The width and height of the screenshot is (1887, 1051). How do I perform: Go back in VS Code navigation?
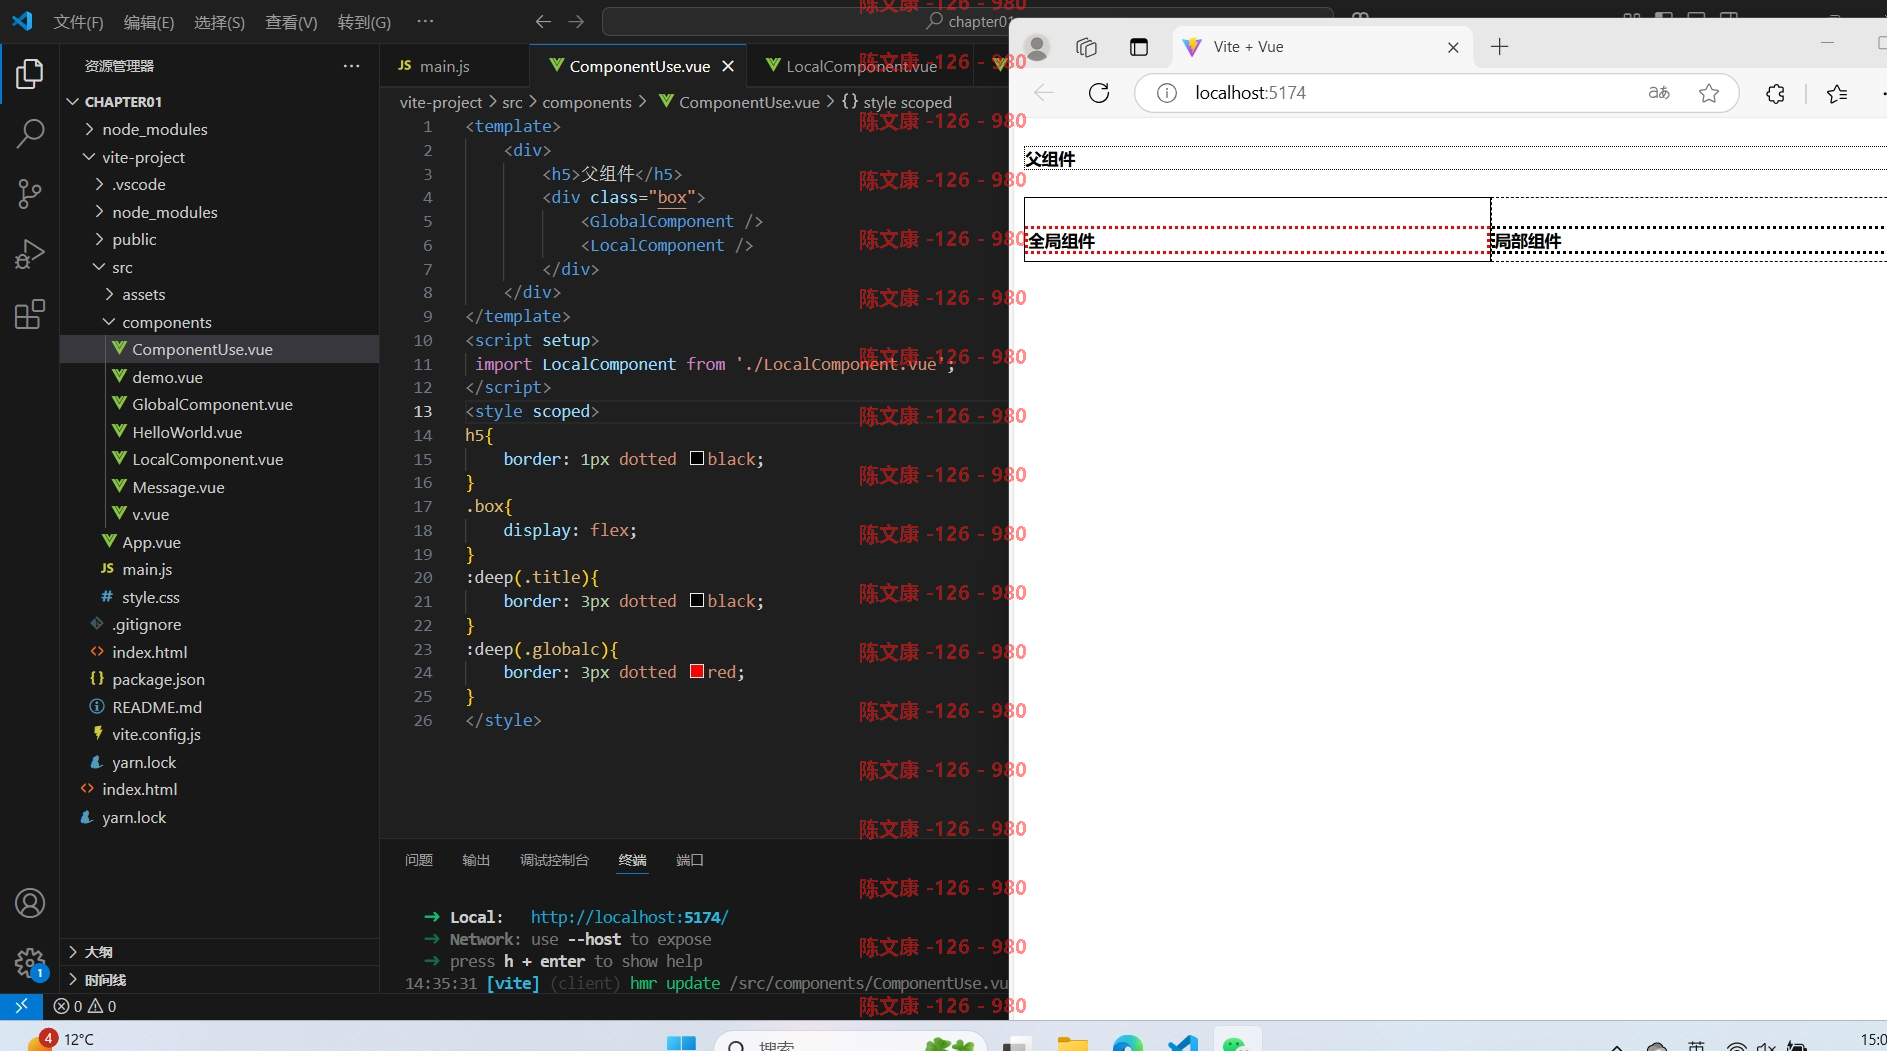tap(543, 21)
